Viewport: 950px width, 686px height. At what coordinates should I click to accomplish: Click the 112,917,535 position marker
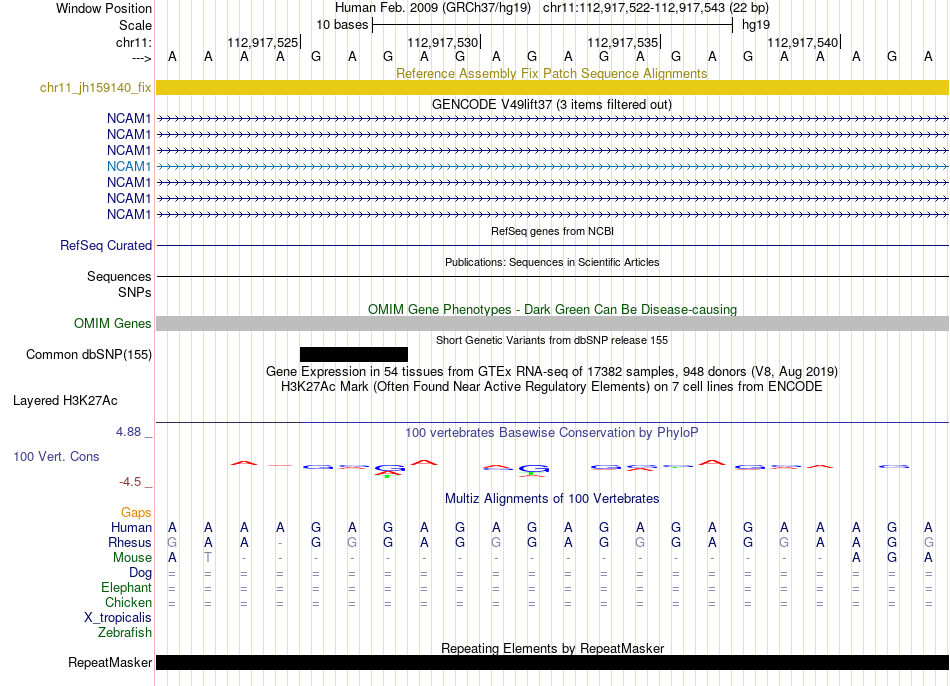tap(623, 42)
